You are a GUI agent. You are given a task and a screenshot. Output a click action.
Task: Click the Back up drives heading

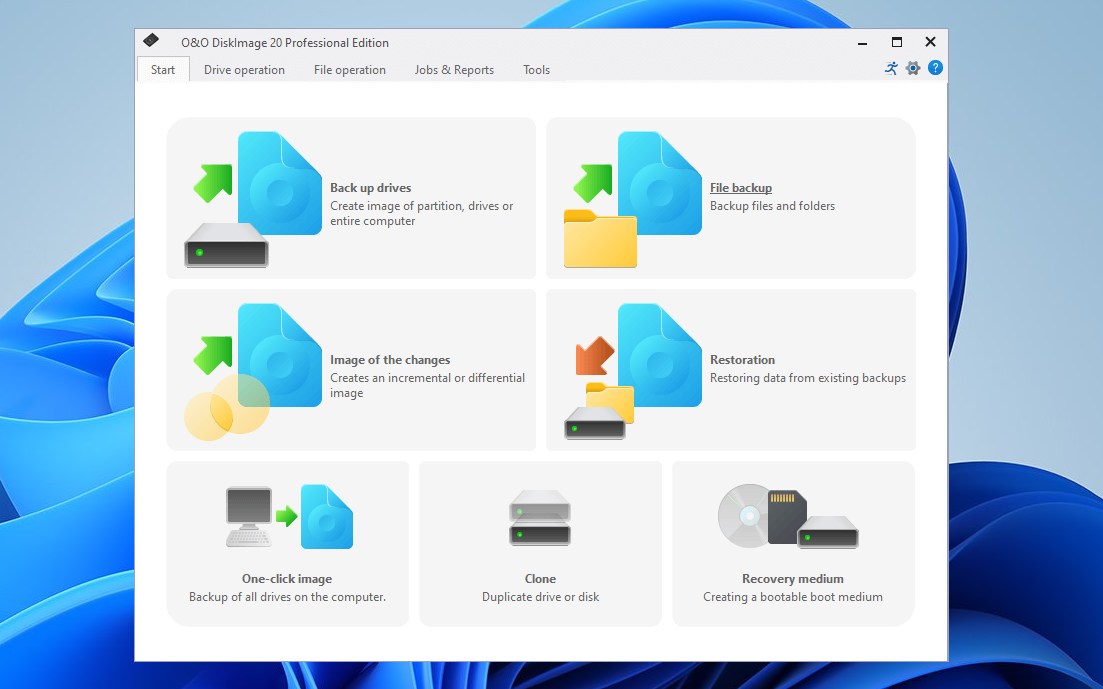(370, 188)
